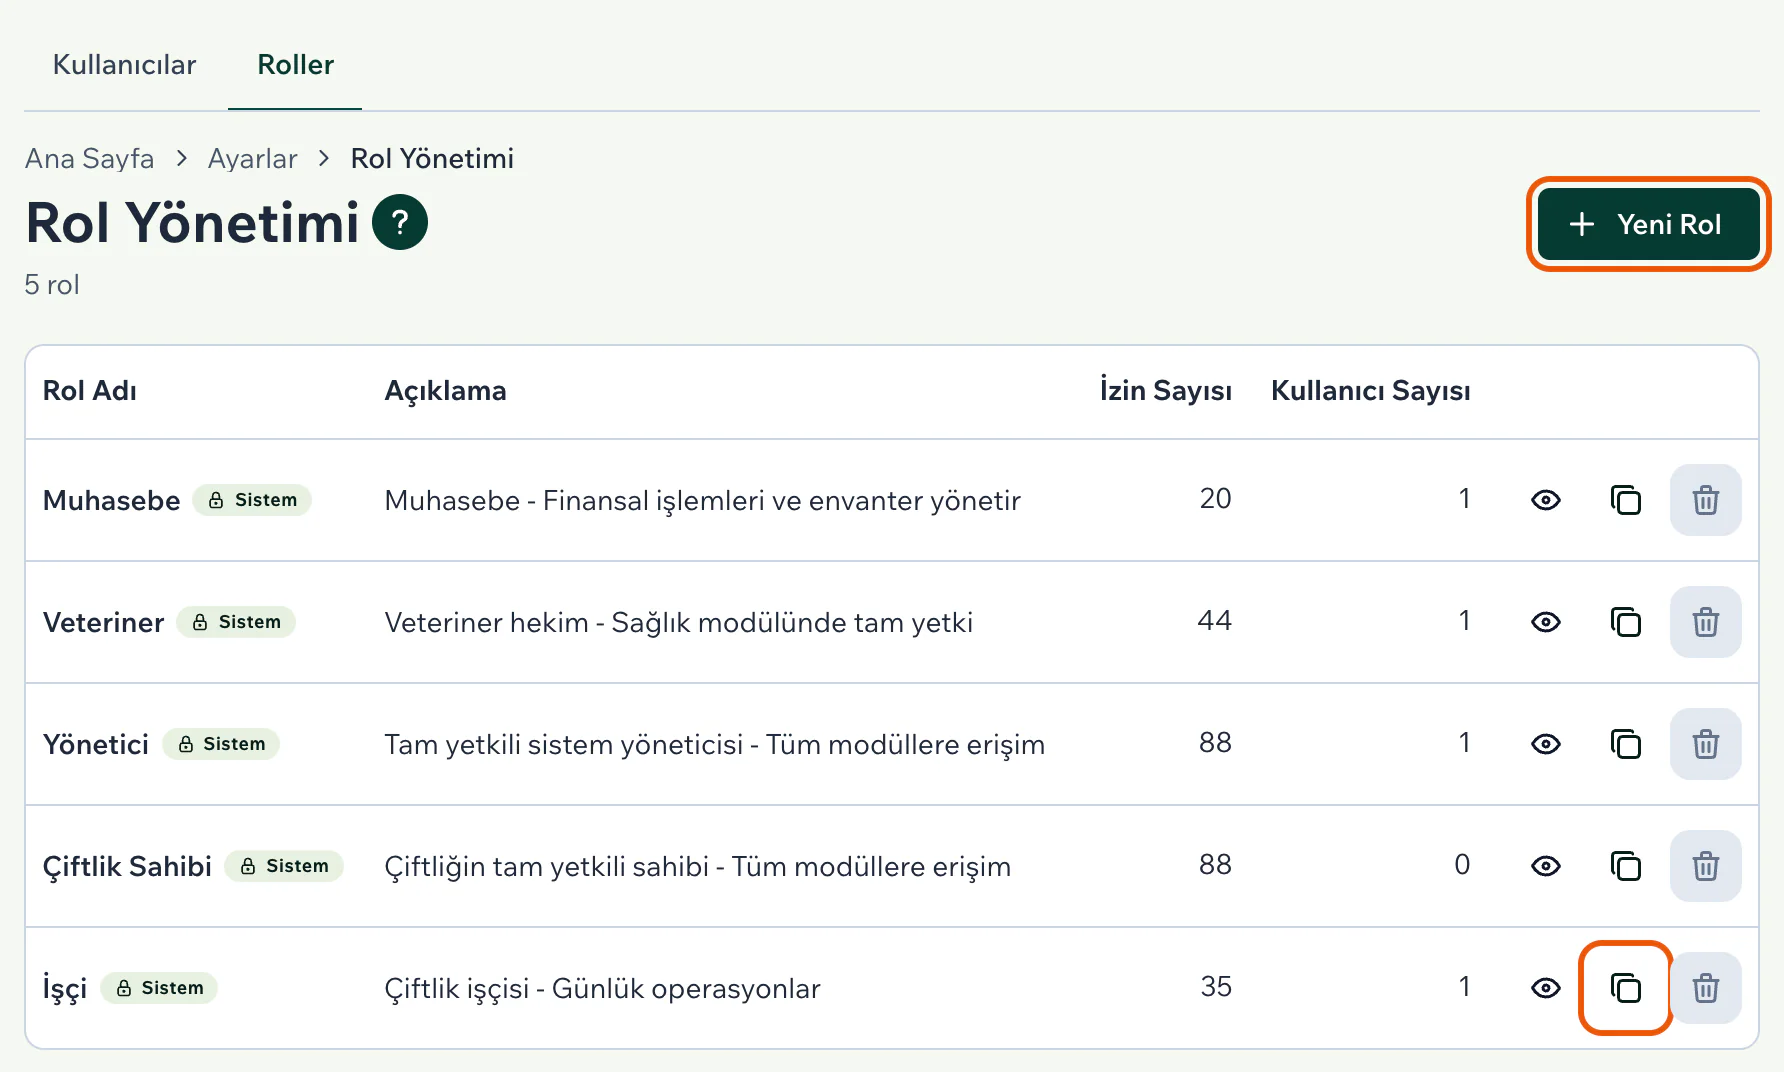The image size is (1784, 1072).
Task: Delete the Muhasebe role
Action: click(x=1706, y=500)
